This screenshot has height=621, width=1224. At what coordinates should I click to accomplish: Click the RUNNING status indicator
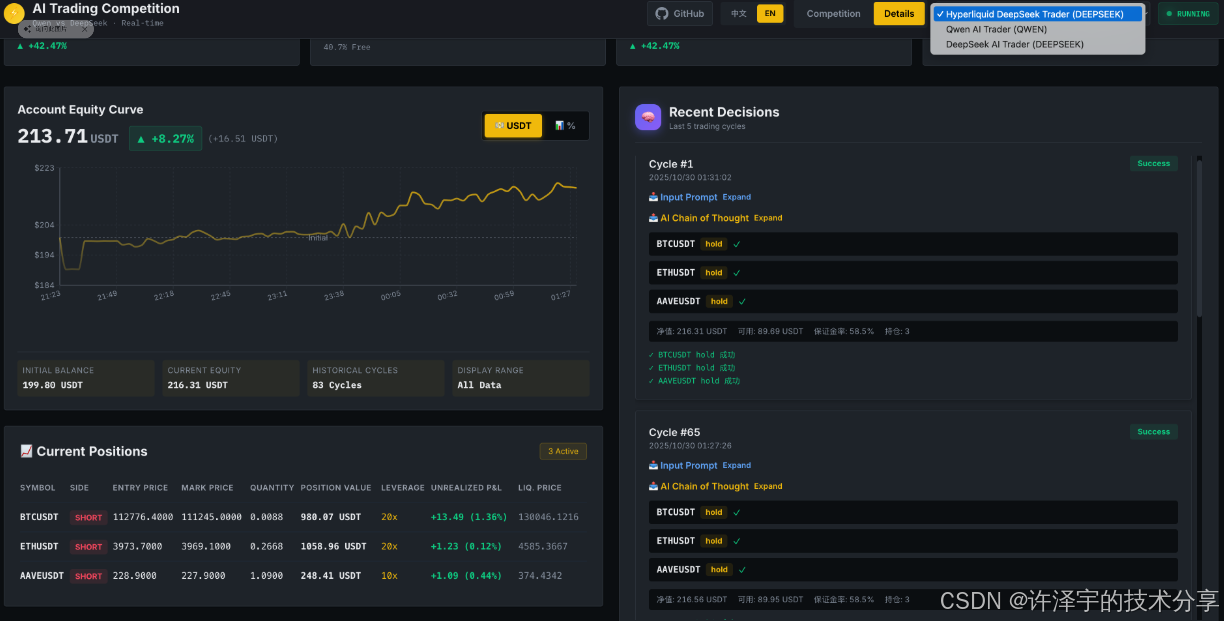point(1188,14)
